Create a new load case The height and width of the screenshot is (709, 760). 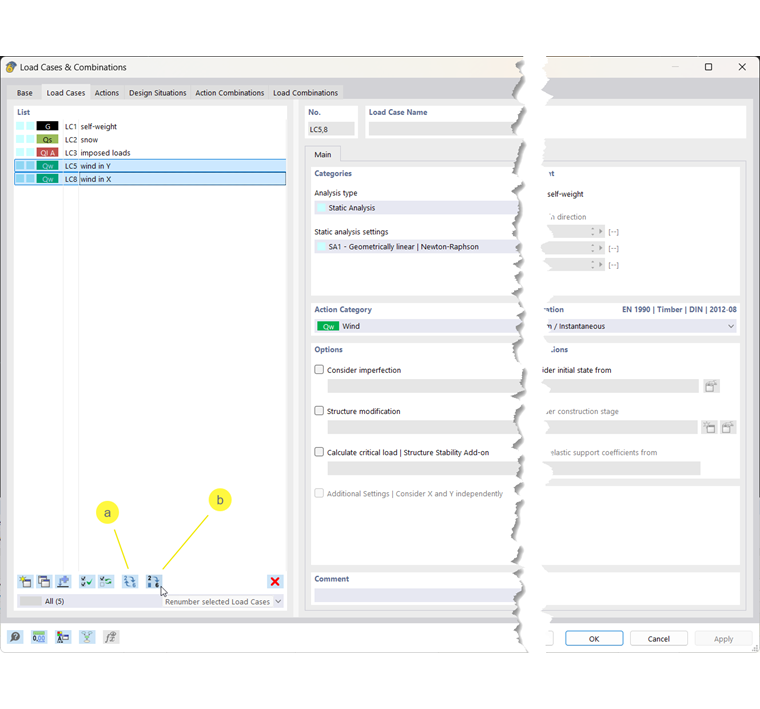pyautogui.click(x=25, y=581)
